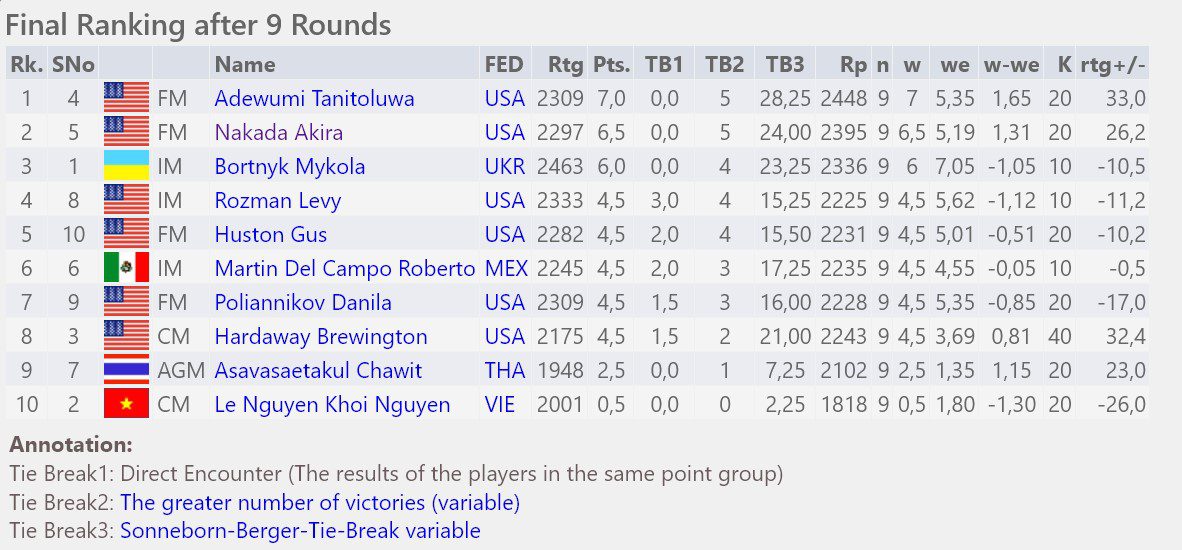Open Bortnyk Mykola's player page

[289, 167]
